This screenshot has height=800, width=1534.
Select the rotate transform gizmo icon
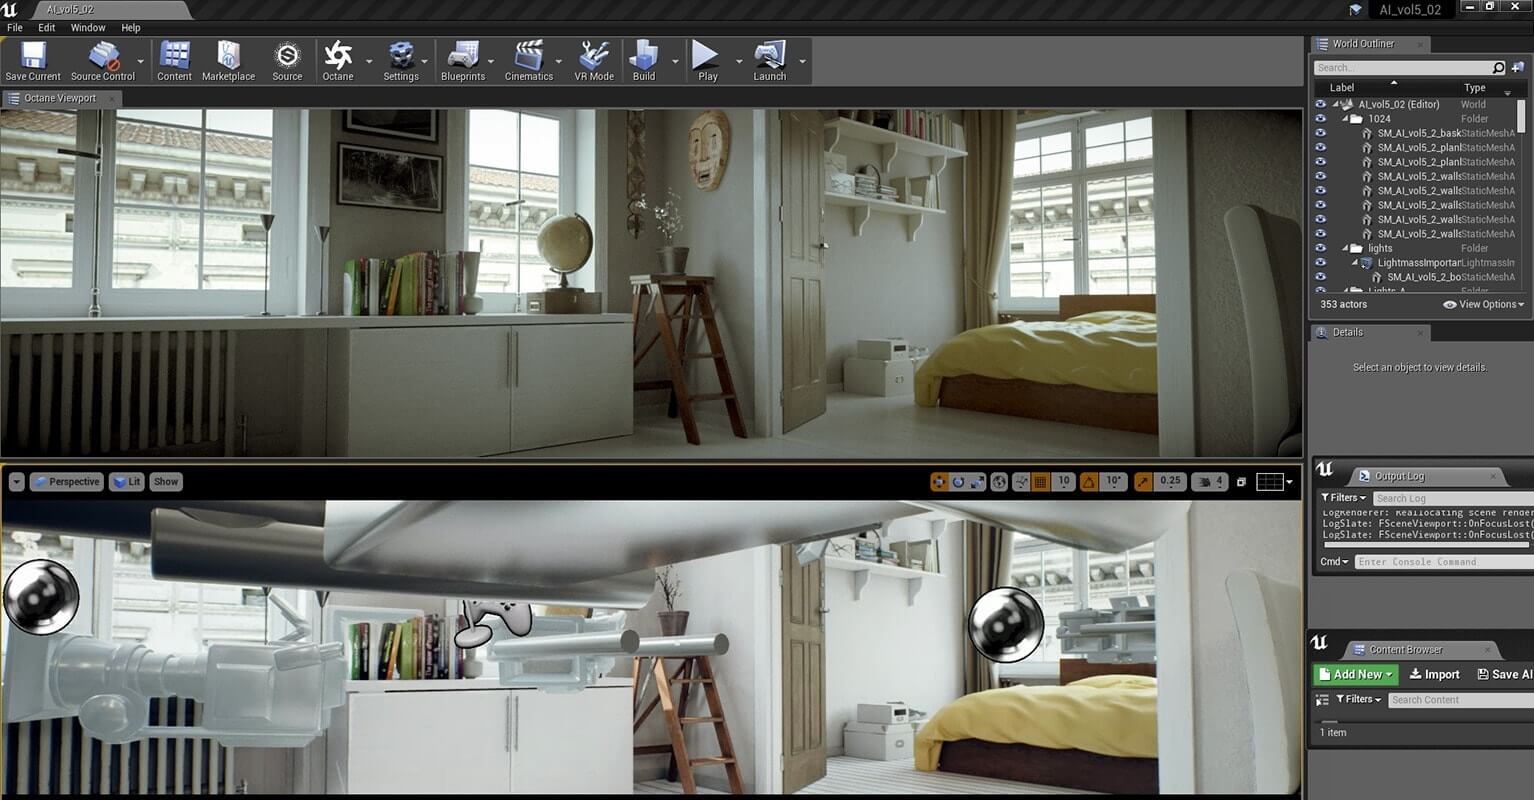coord(958,482)
